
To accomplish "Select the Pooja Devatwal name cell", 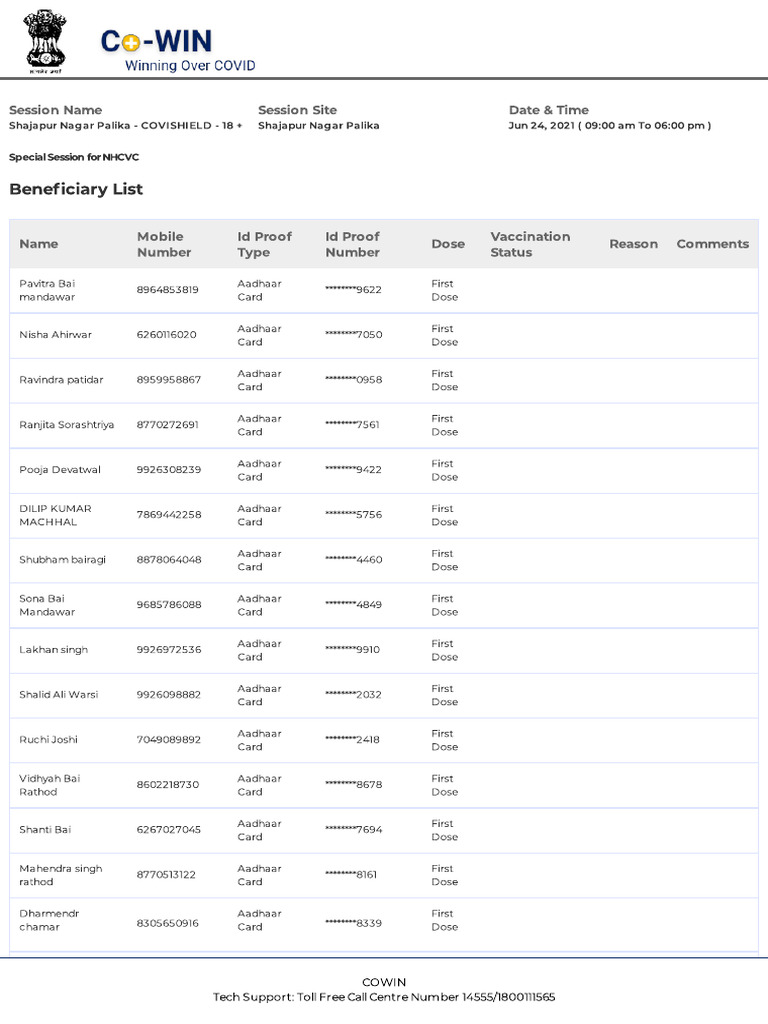I will (x=60, y=470).
